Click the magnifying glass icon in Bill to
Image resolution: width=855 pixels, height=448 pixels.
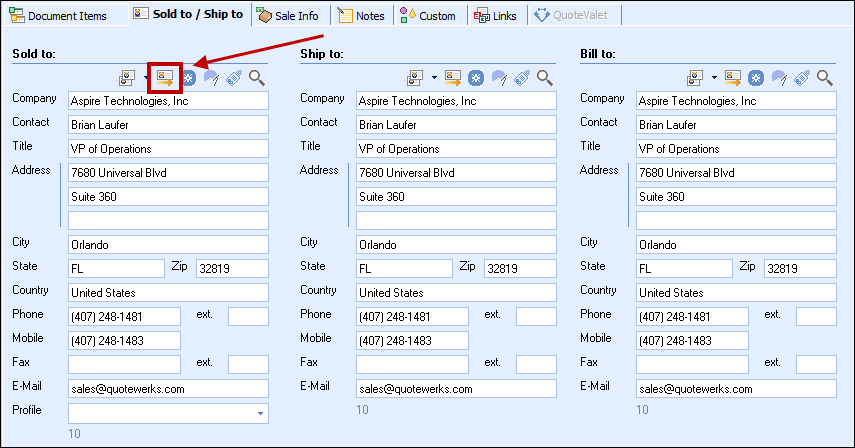pos(825,77)
